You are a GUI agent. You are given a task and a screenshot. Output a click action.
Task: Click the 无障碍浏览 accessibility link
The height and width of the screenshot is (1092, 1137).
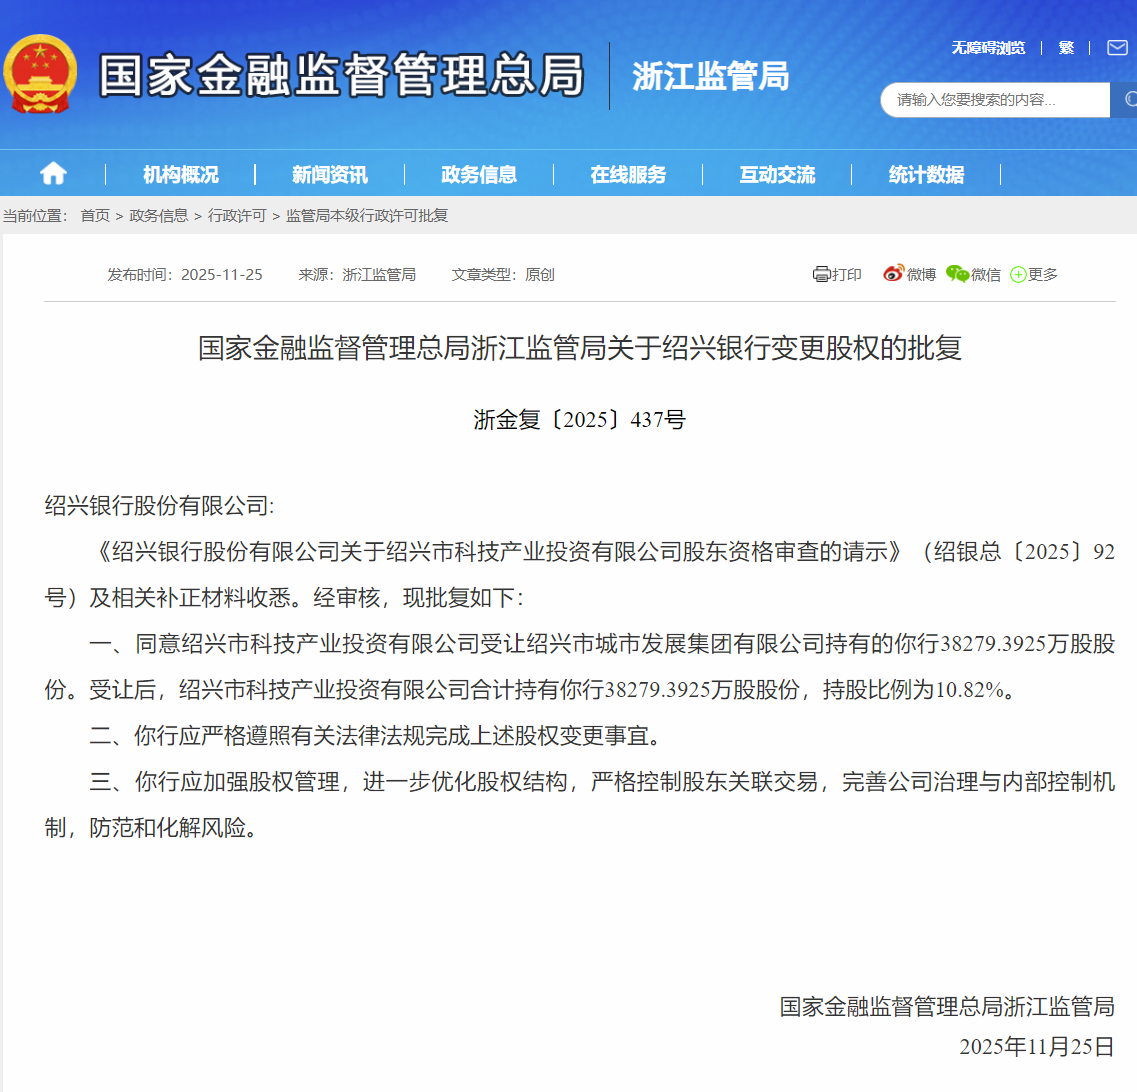[x=987, y=48]
